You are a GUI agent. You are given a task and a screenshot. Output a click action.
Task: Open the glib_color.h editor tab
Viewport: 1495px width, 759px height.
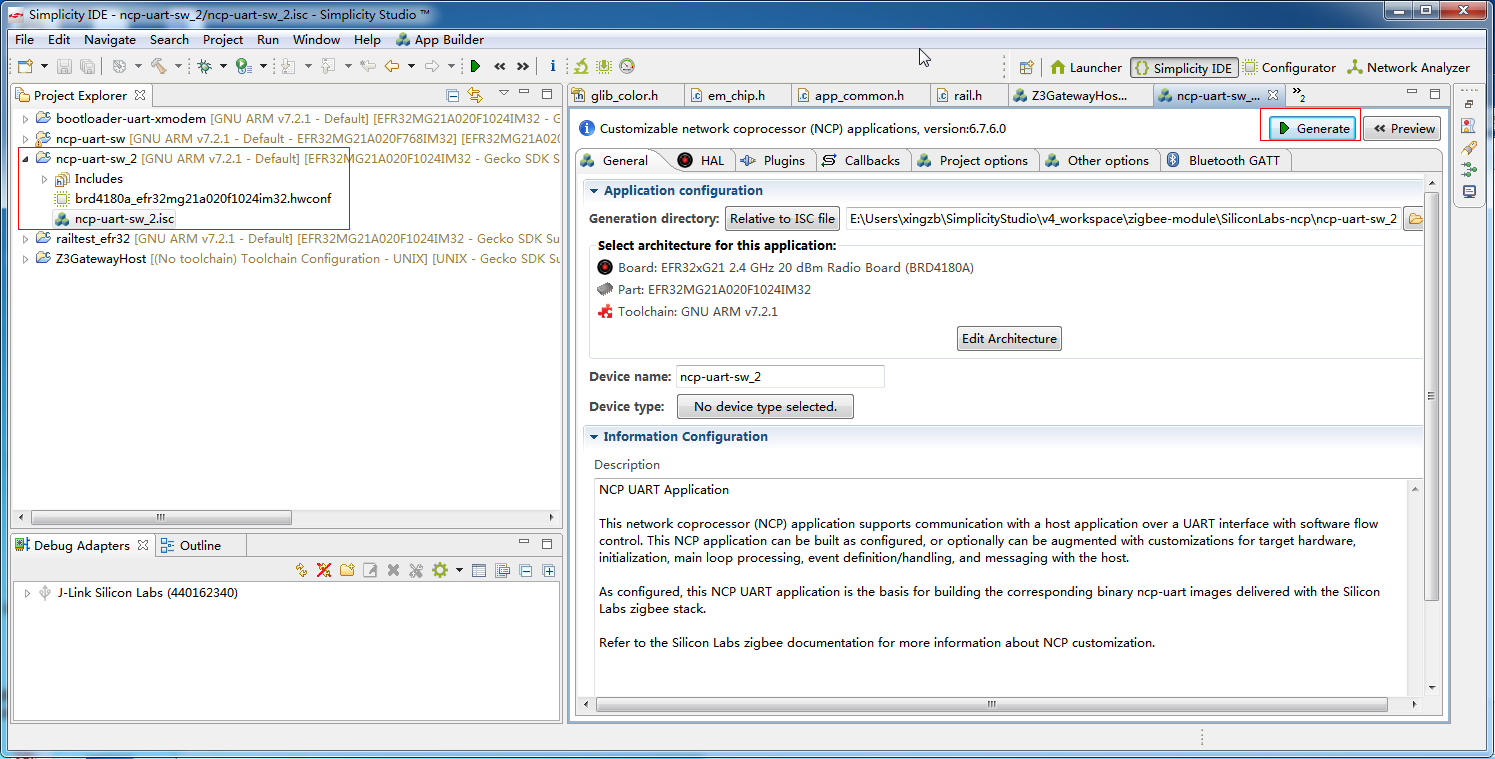point(625,95)
